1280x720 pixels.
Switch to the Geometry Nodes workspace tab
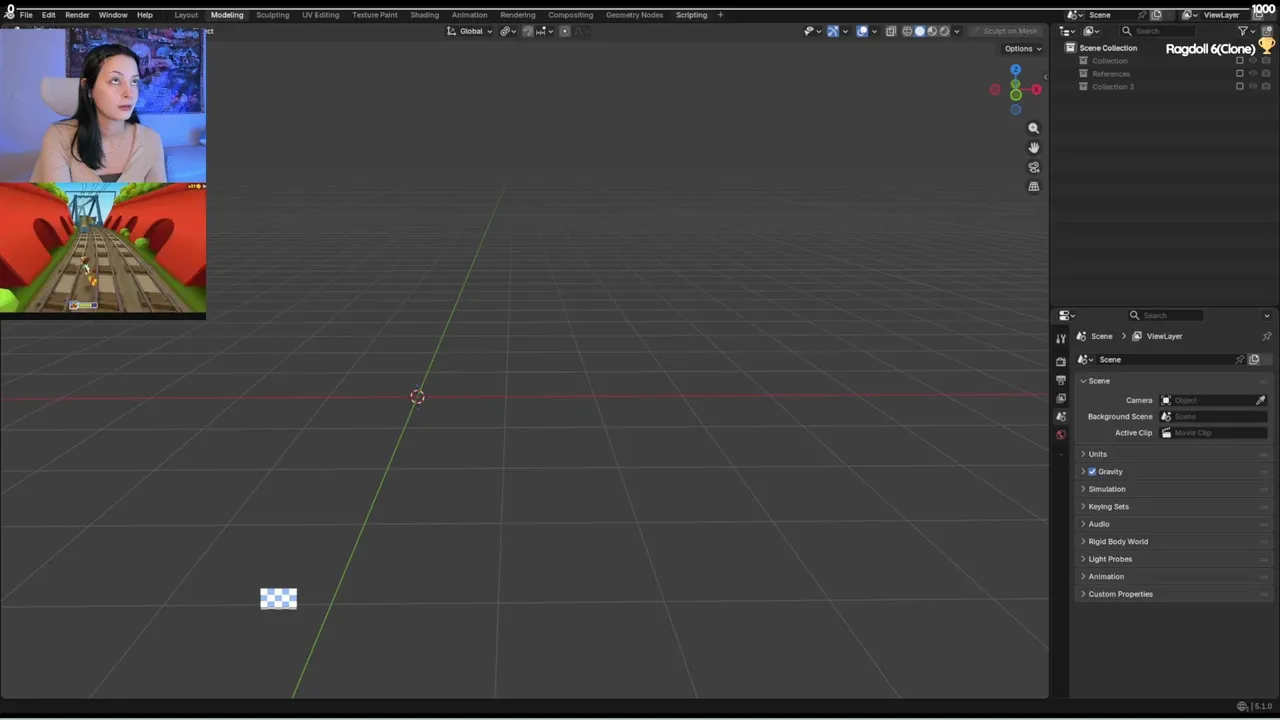click(x=634, y=15)
